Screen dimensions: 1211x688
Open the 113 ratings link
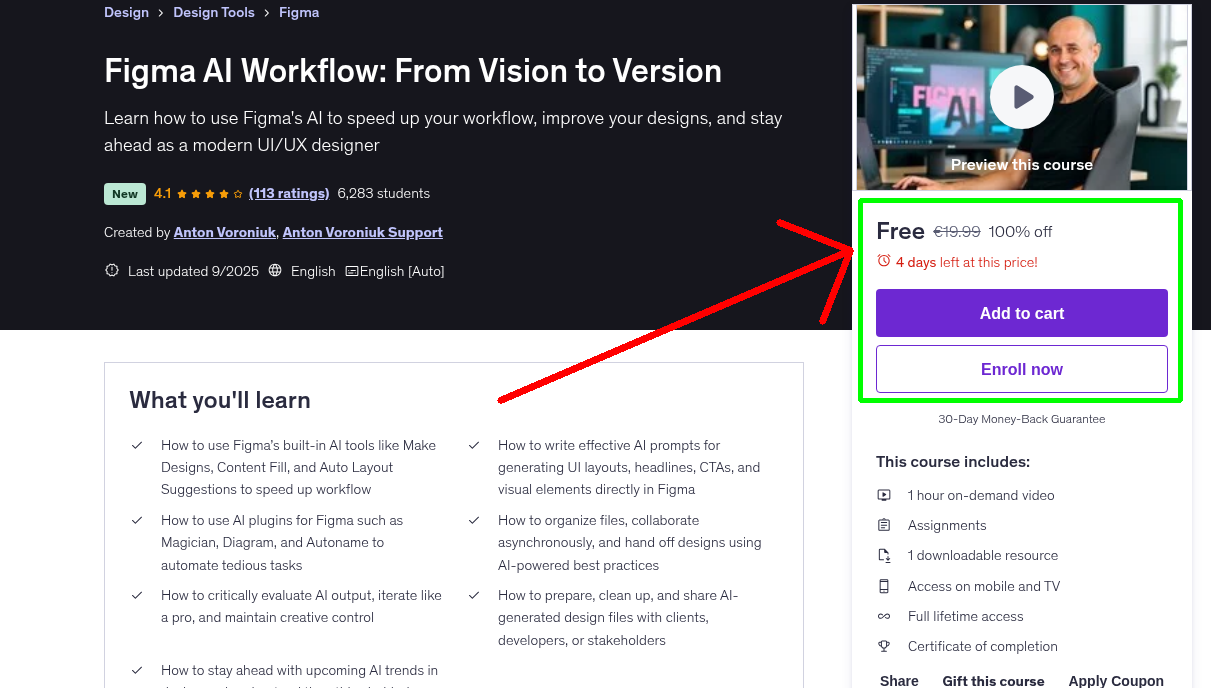point(289,194)
